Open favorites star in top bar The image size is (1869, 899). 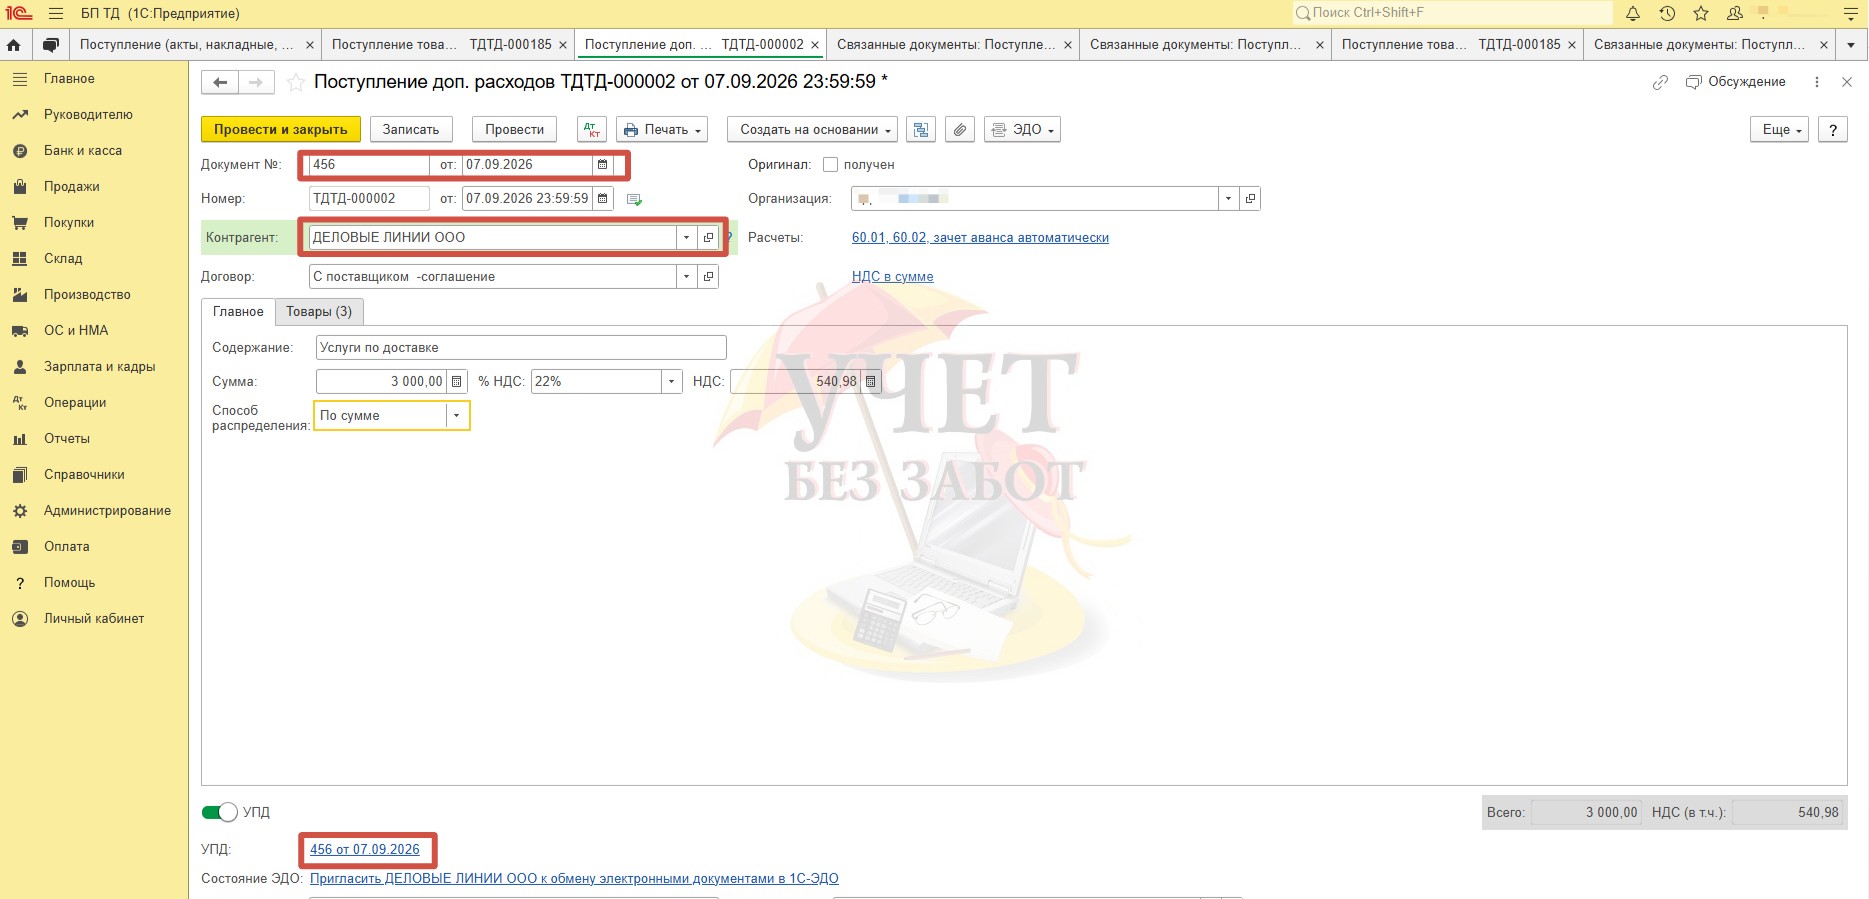[x=1701, y=13]
